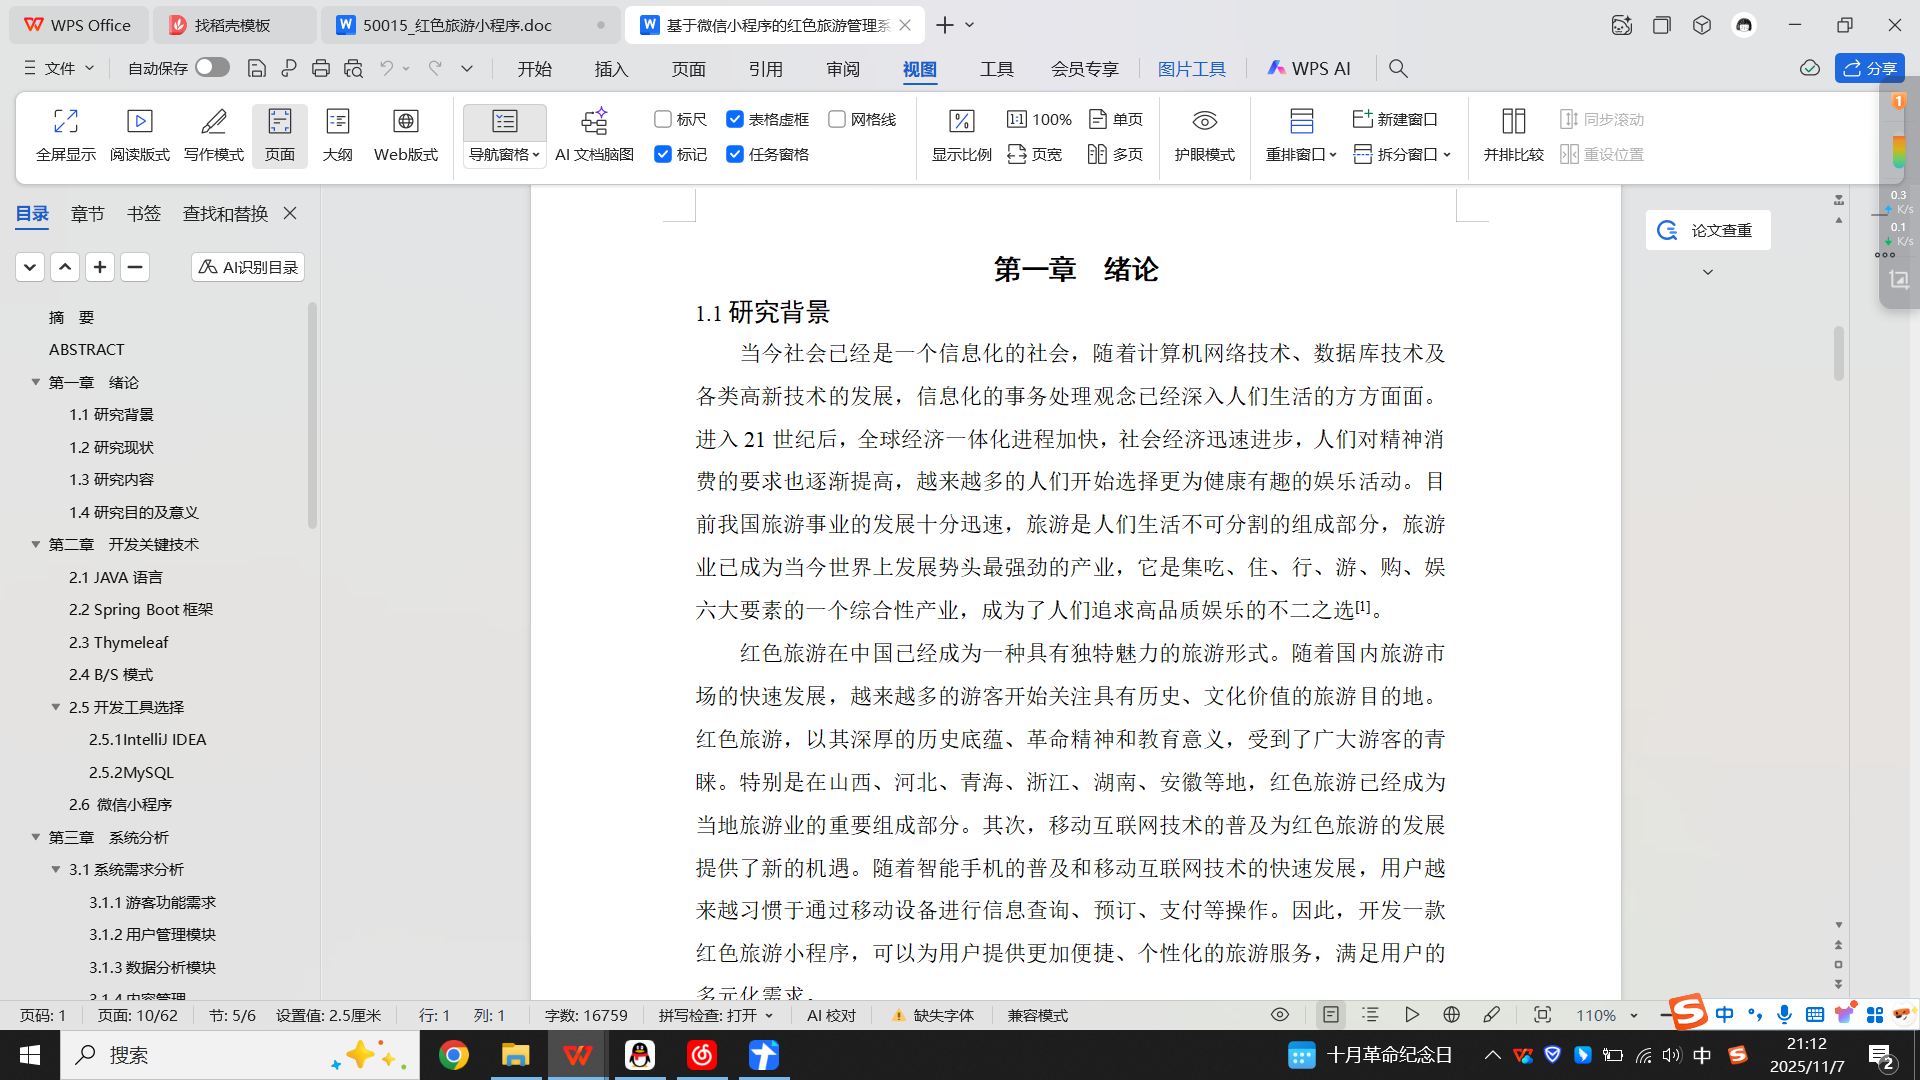Switch to Web版式 layout

coord(405,122)
